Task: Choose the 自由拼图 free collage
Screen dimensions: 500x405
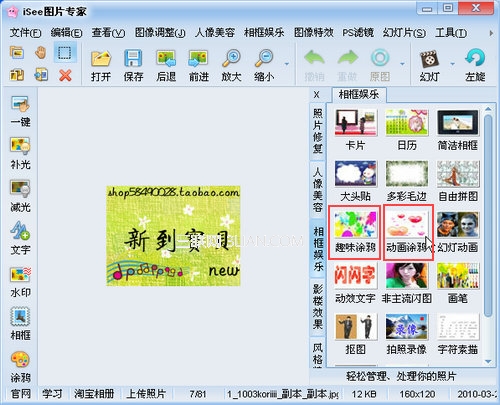Action: [x=458, y=181]
